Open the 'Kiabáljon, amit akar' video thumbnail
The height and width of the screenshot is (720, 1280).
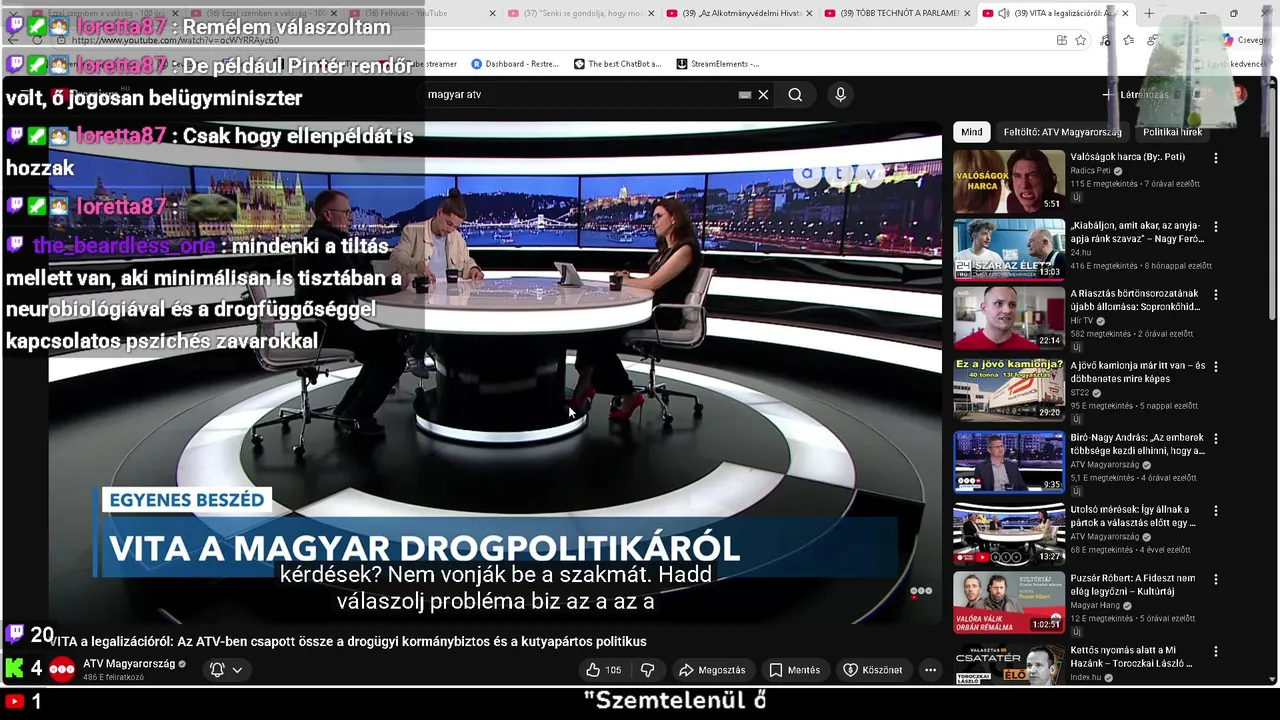(x=1009, y=250)
